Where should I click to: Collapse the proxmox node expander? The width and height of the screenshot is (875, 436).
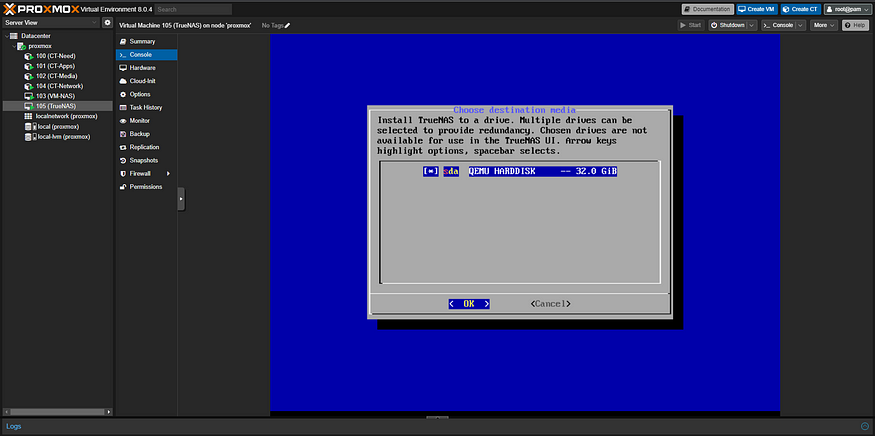[x=14, y=46]
